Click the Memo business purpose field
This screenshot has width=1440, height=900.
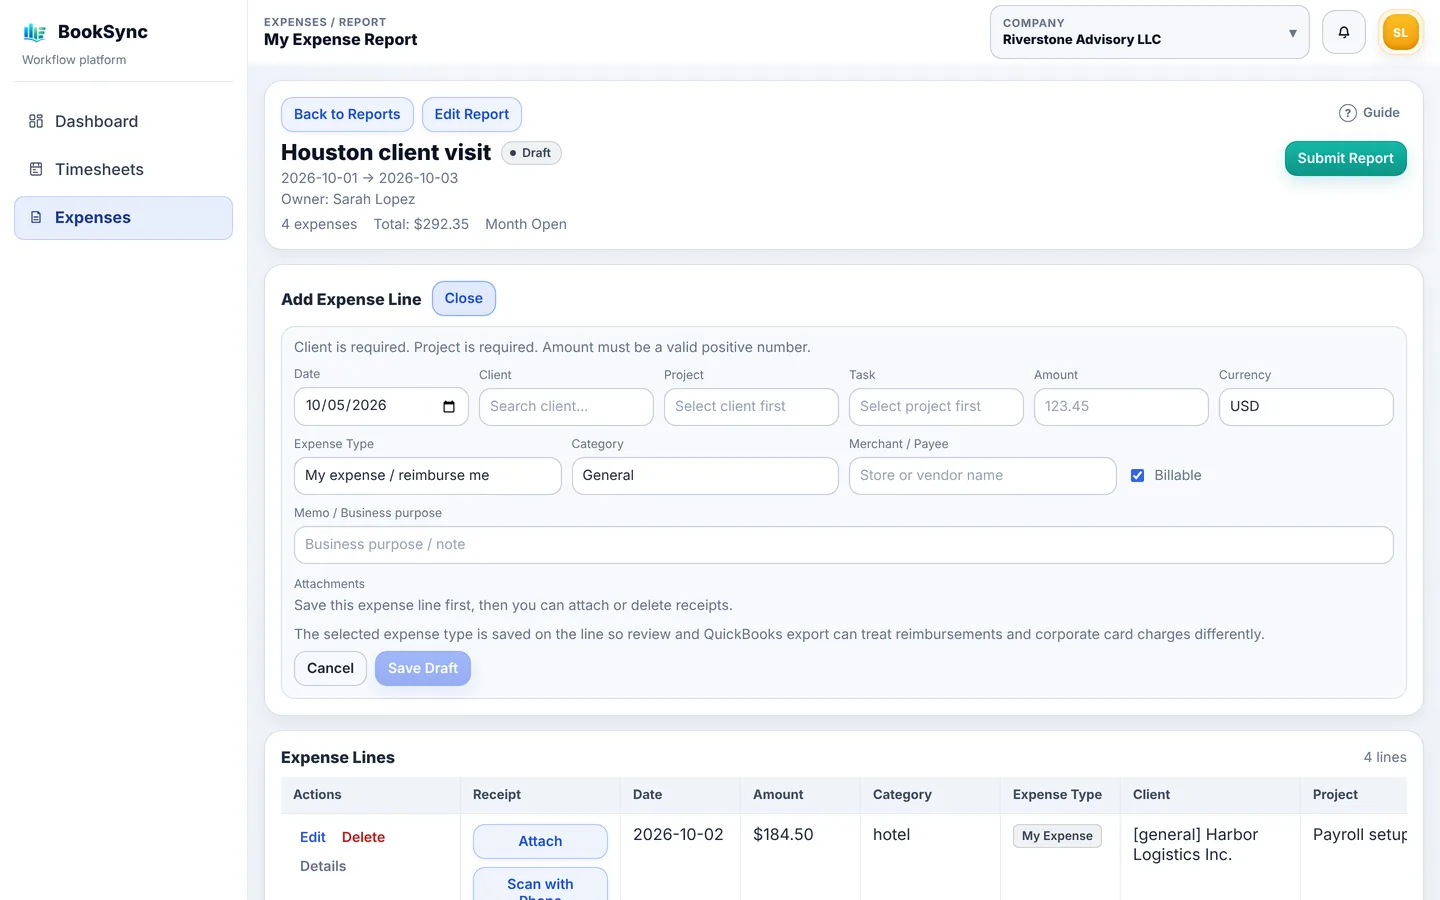tap(843, 544)
